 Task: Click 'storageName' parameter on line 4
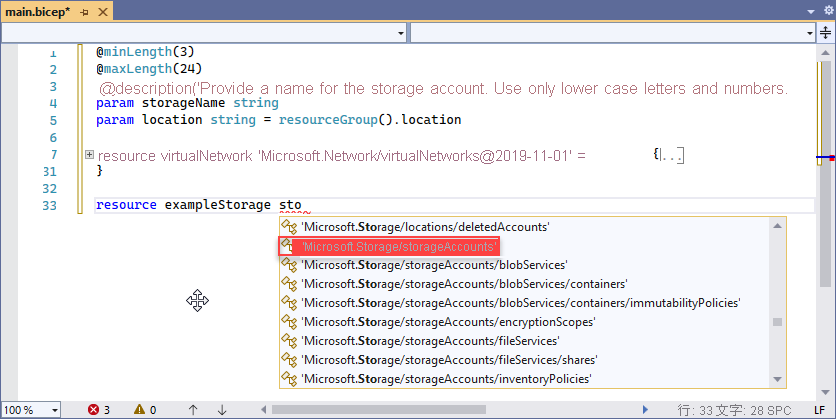pyautogui.click(x=183, y=103)
